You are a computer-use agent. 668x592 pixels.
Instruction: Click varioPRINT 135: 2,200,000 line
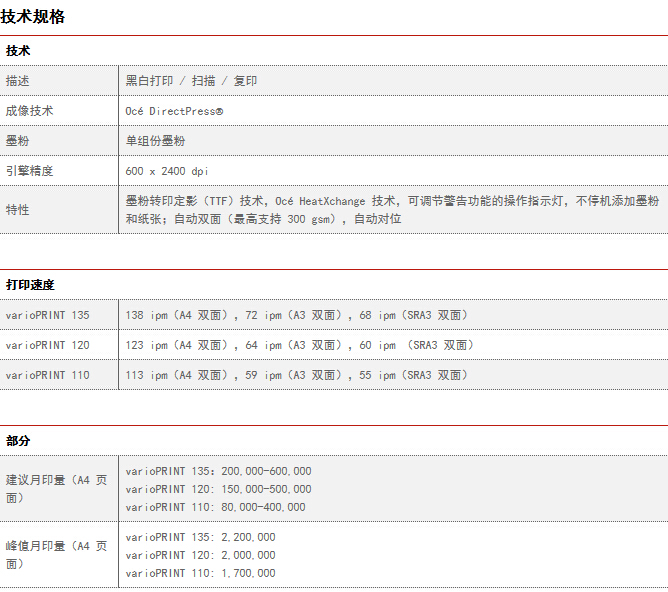[201, 537]
